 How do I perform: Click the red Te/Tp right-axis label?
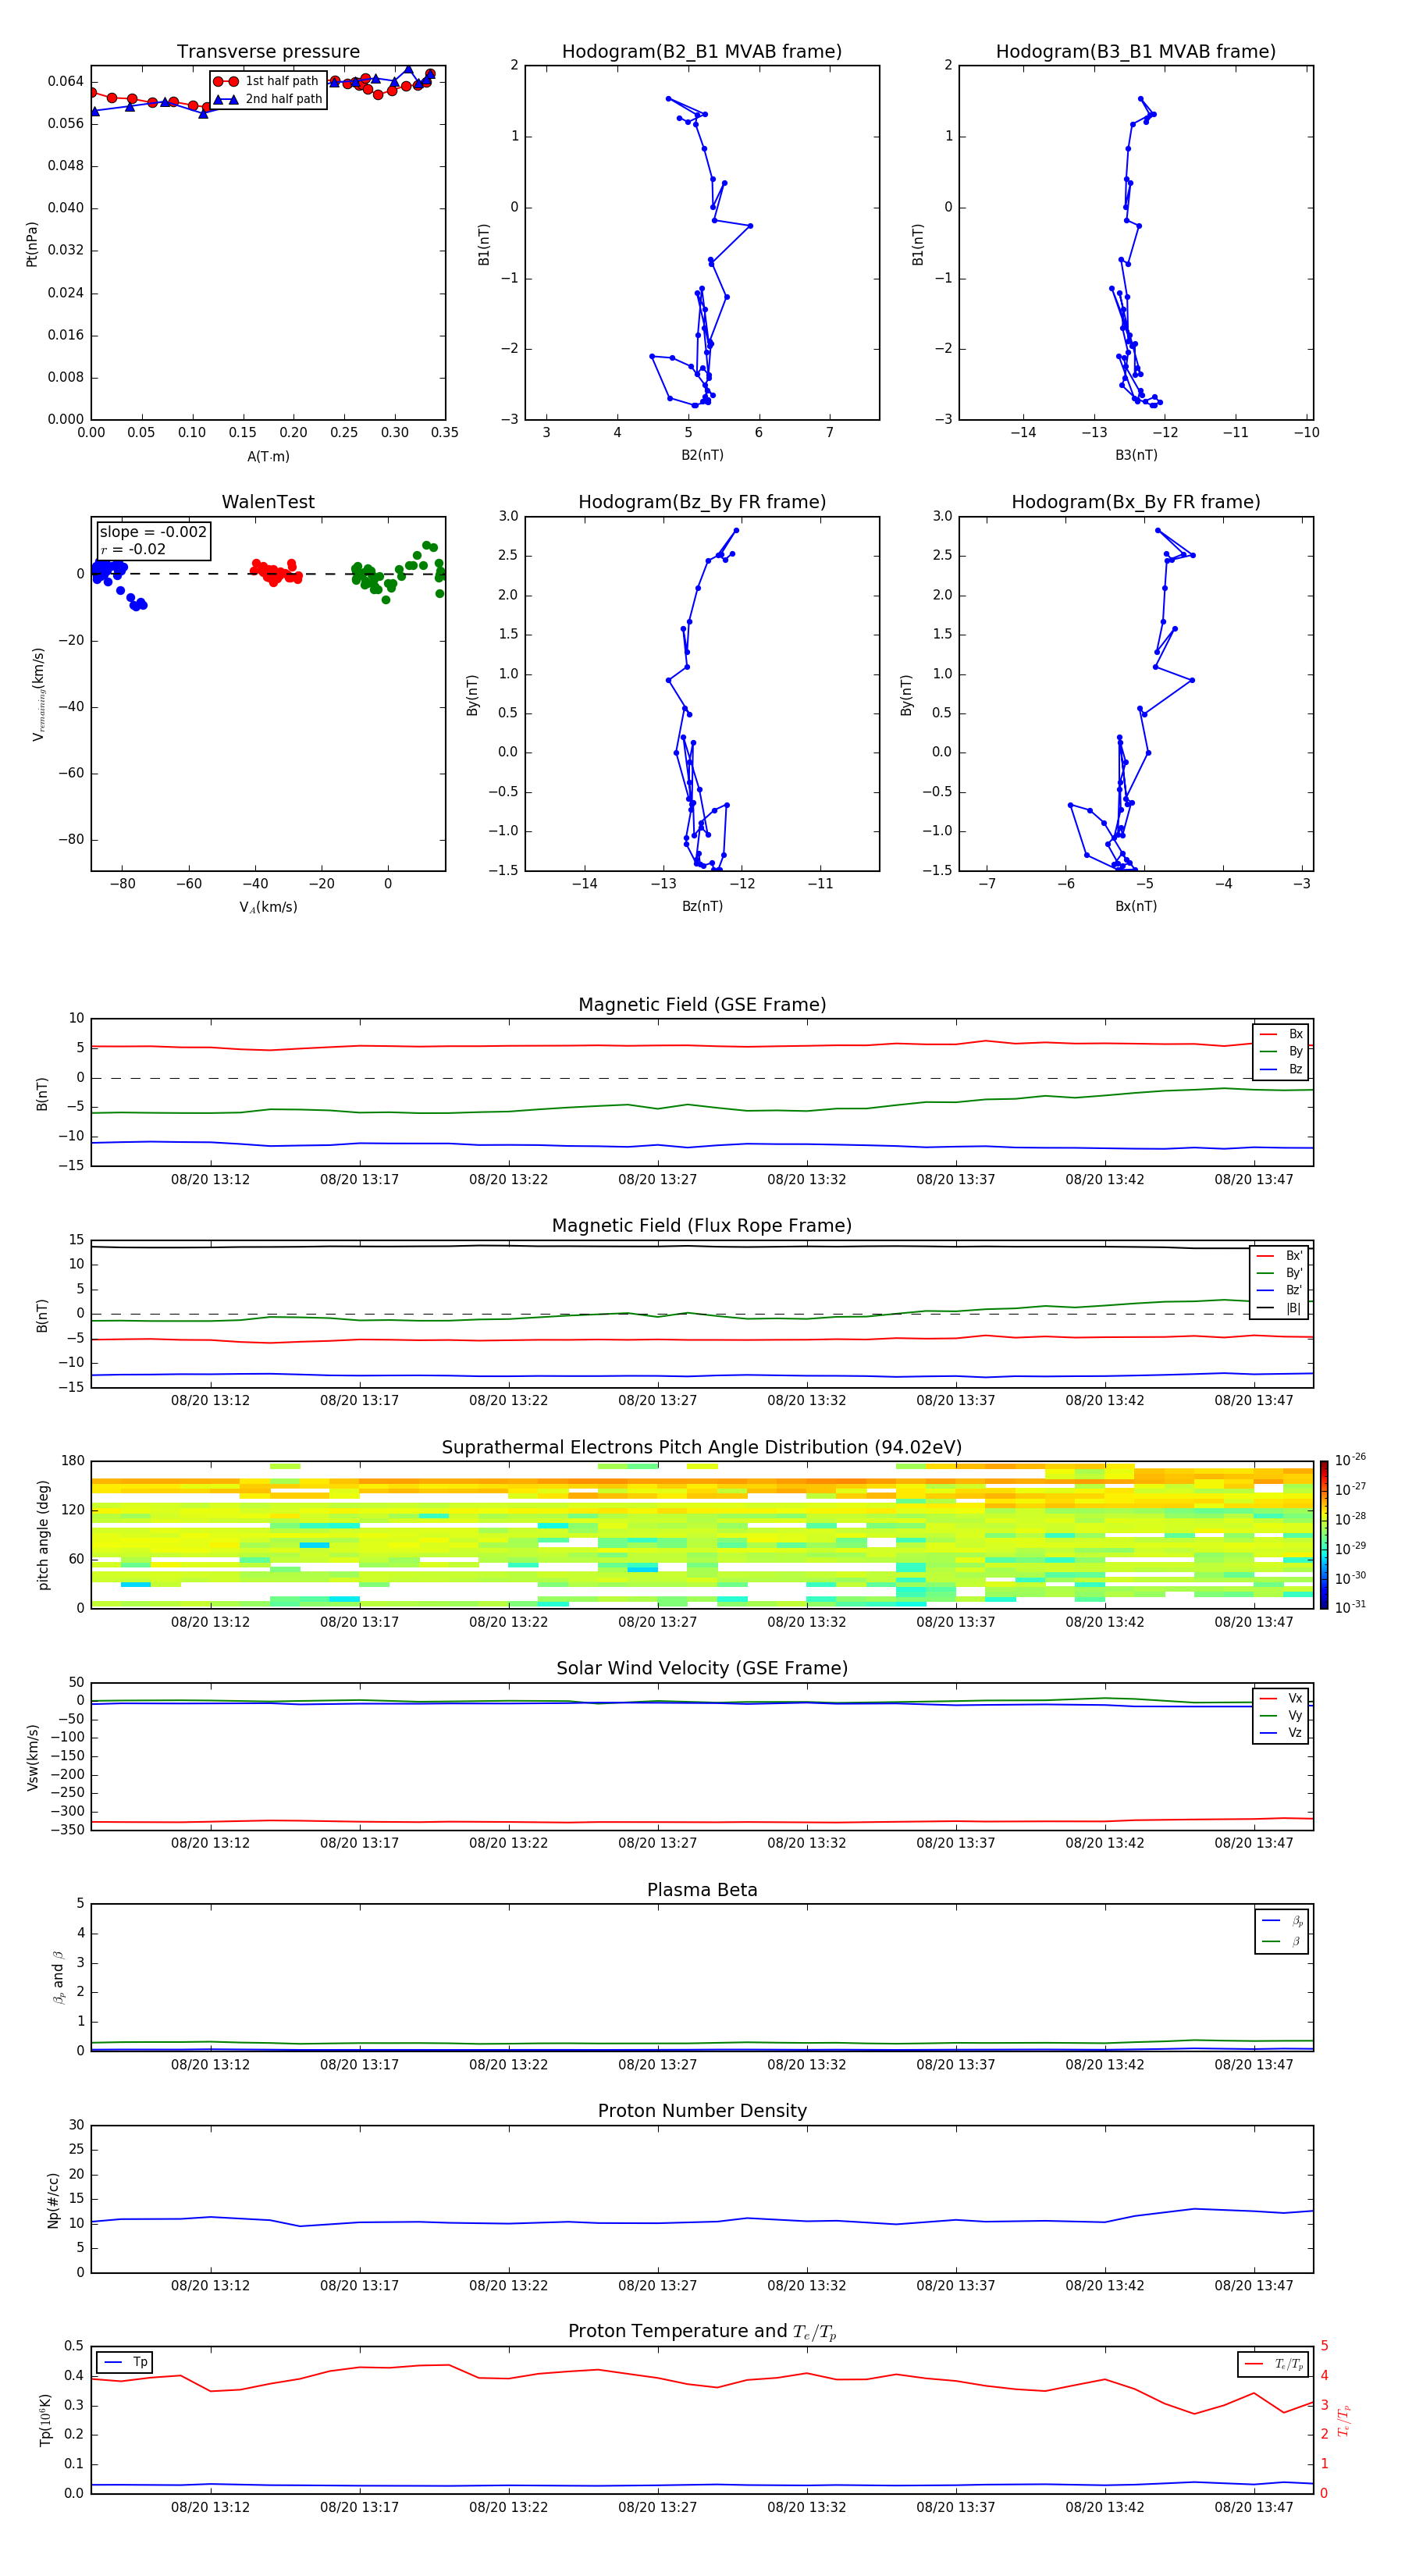(x=1345, y=2420)
